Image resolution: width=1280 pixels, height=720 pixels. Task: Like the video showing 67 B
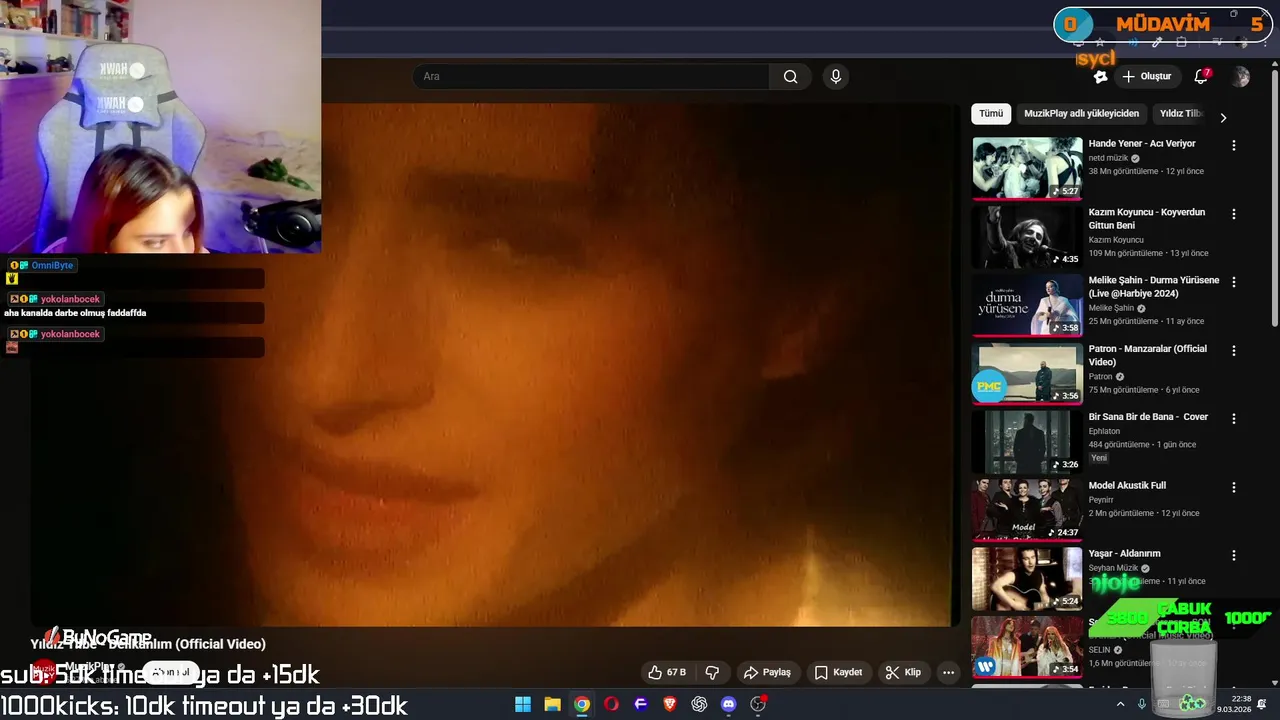667,672
